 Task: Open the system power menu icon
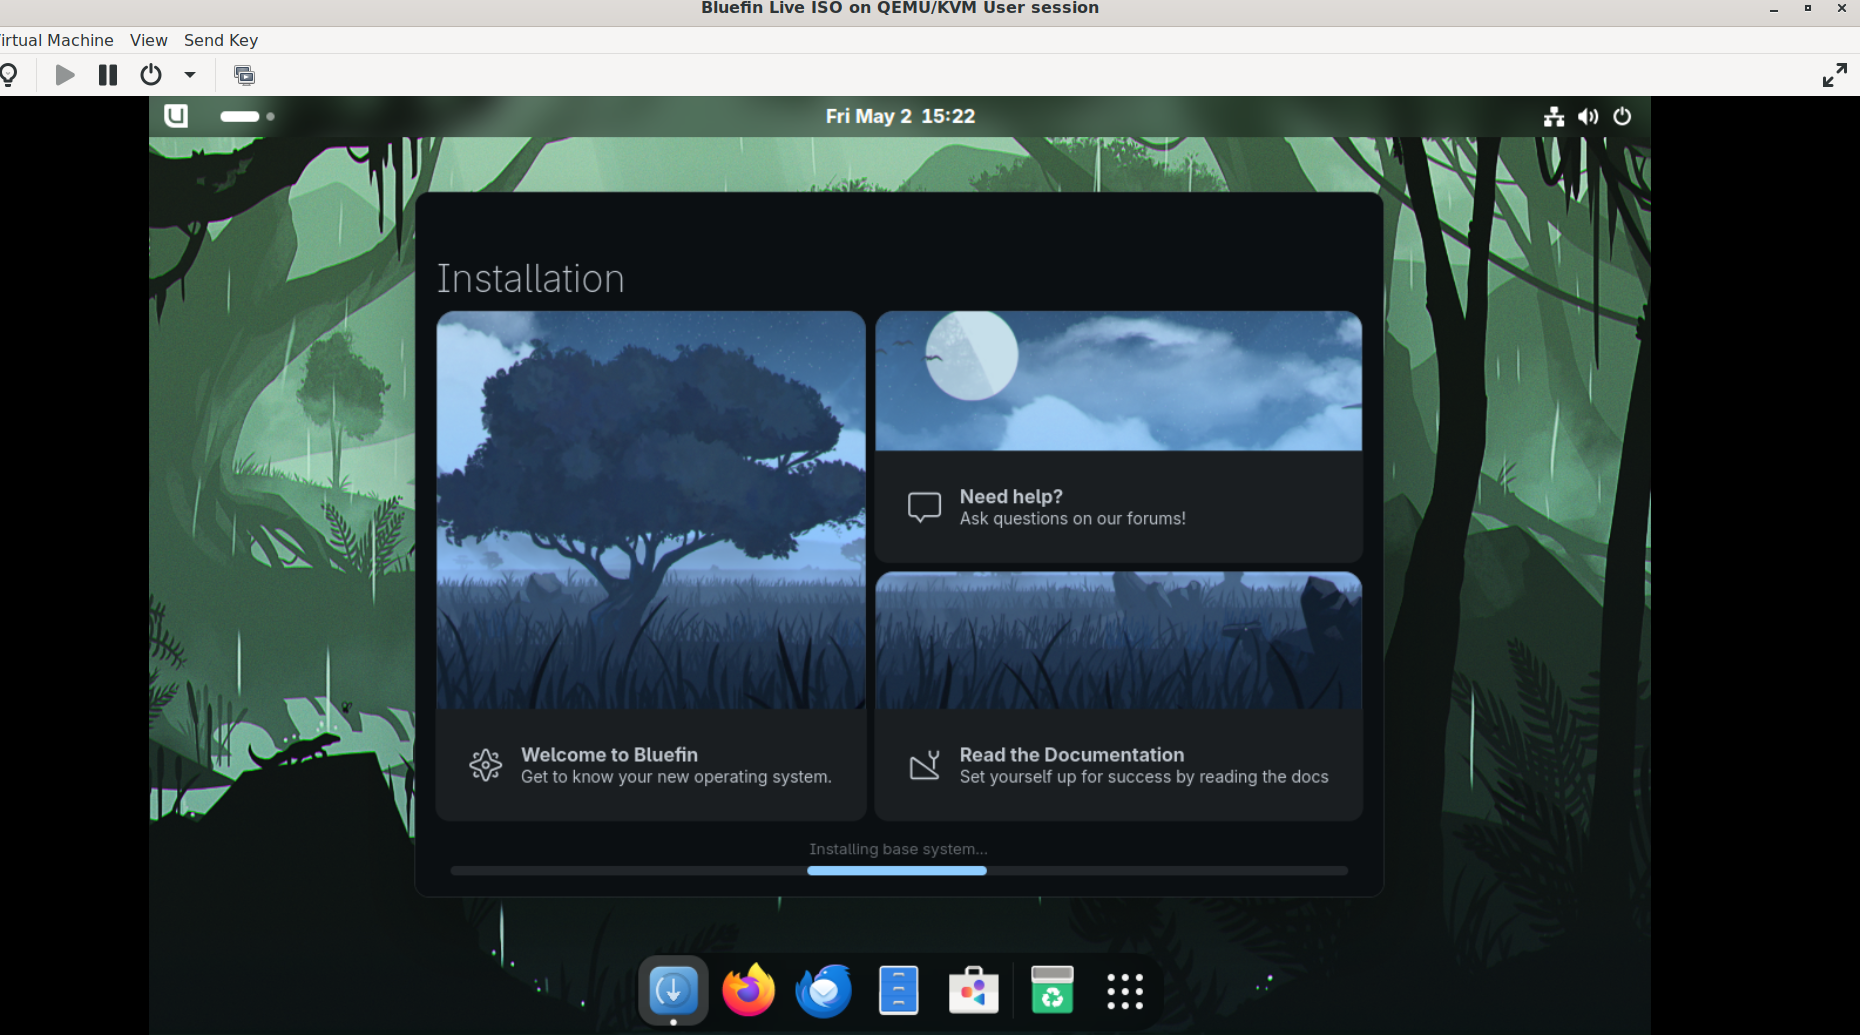pyautogui.click(x=1622, y=117)
